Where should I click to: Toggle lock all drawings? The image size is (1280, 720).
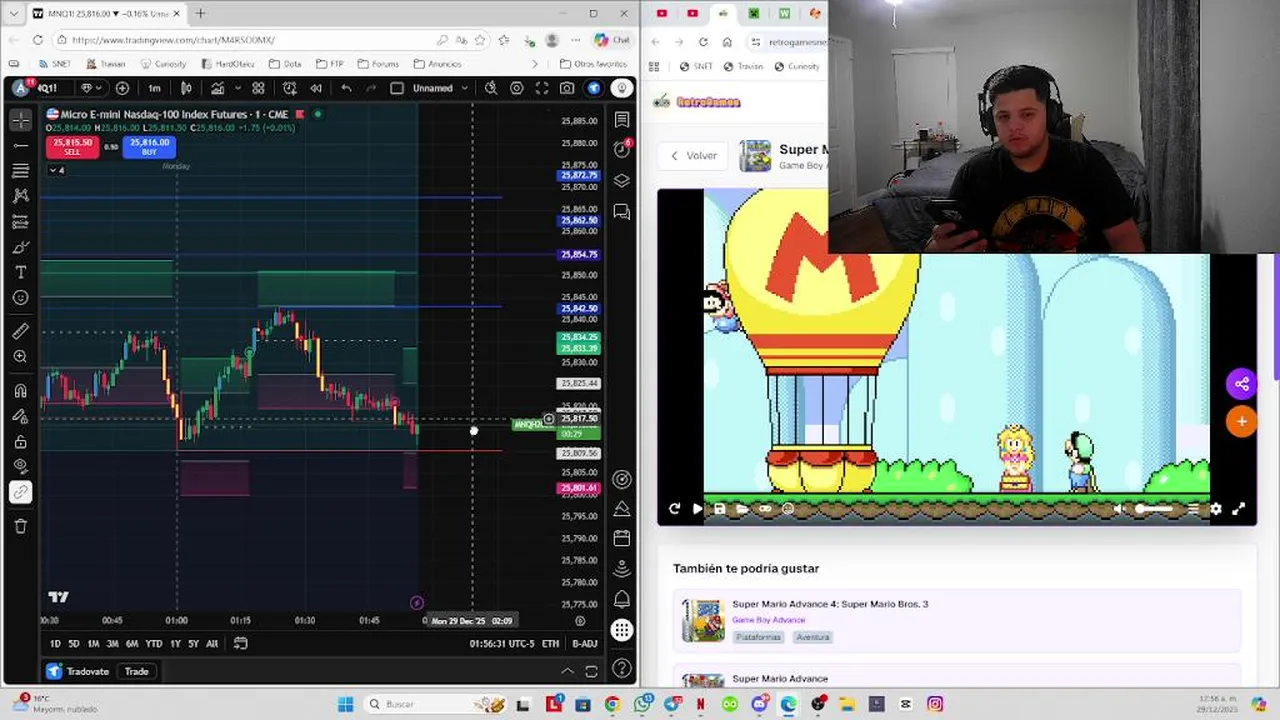click(21, 442)
